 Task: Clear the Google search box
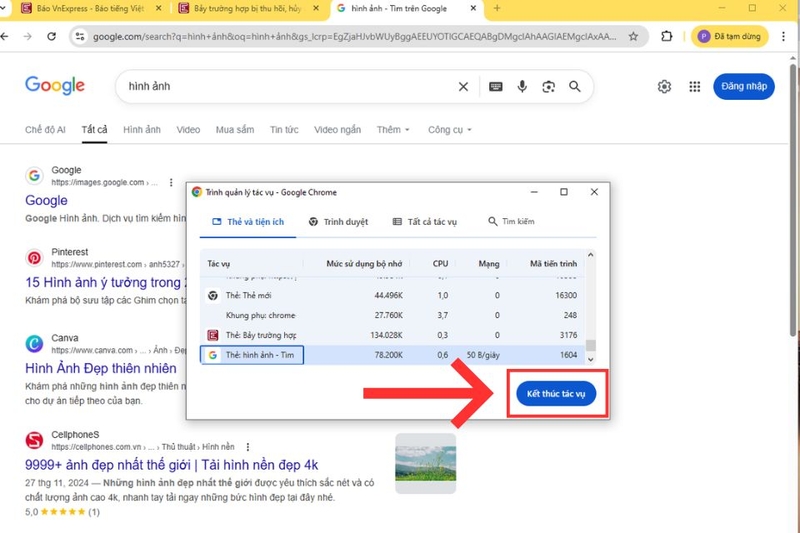click(x=463, y=87)
